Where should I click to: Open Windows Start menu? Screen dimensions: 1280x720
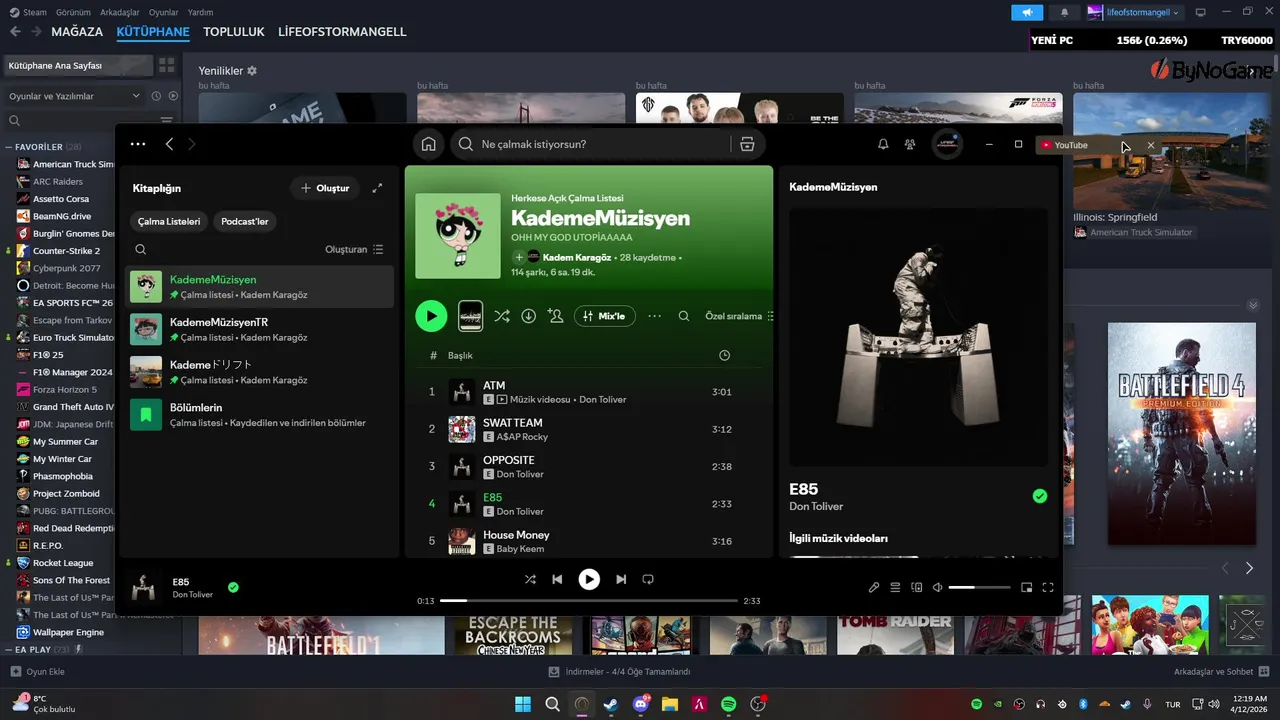pyautogui.click(x=523, y=704)
